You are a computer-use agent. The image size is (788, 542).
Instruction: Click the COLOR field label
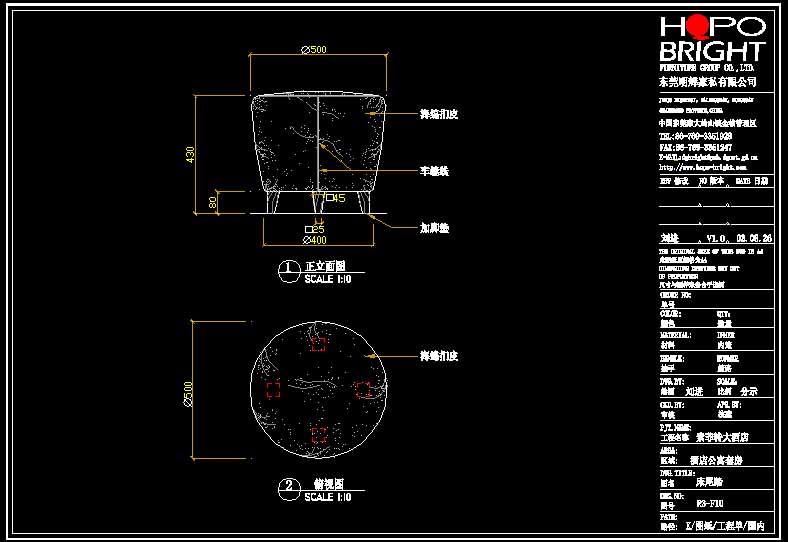tap(670, 314)
